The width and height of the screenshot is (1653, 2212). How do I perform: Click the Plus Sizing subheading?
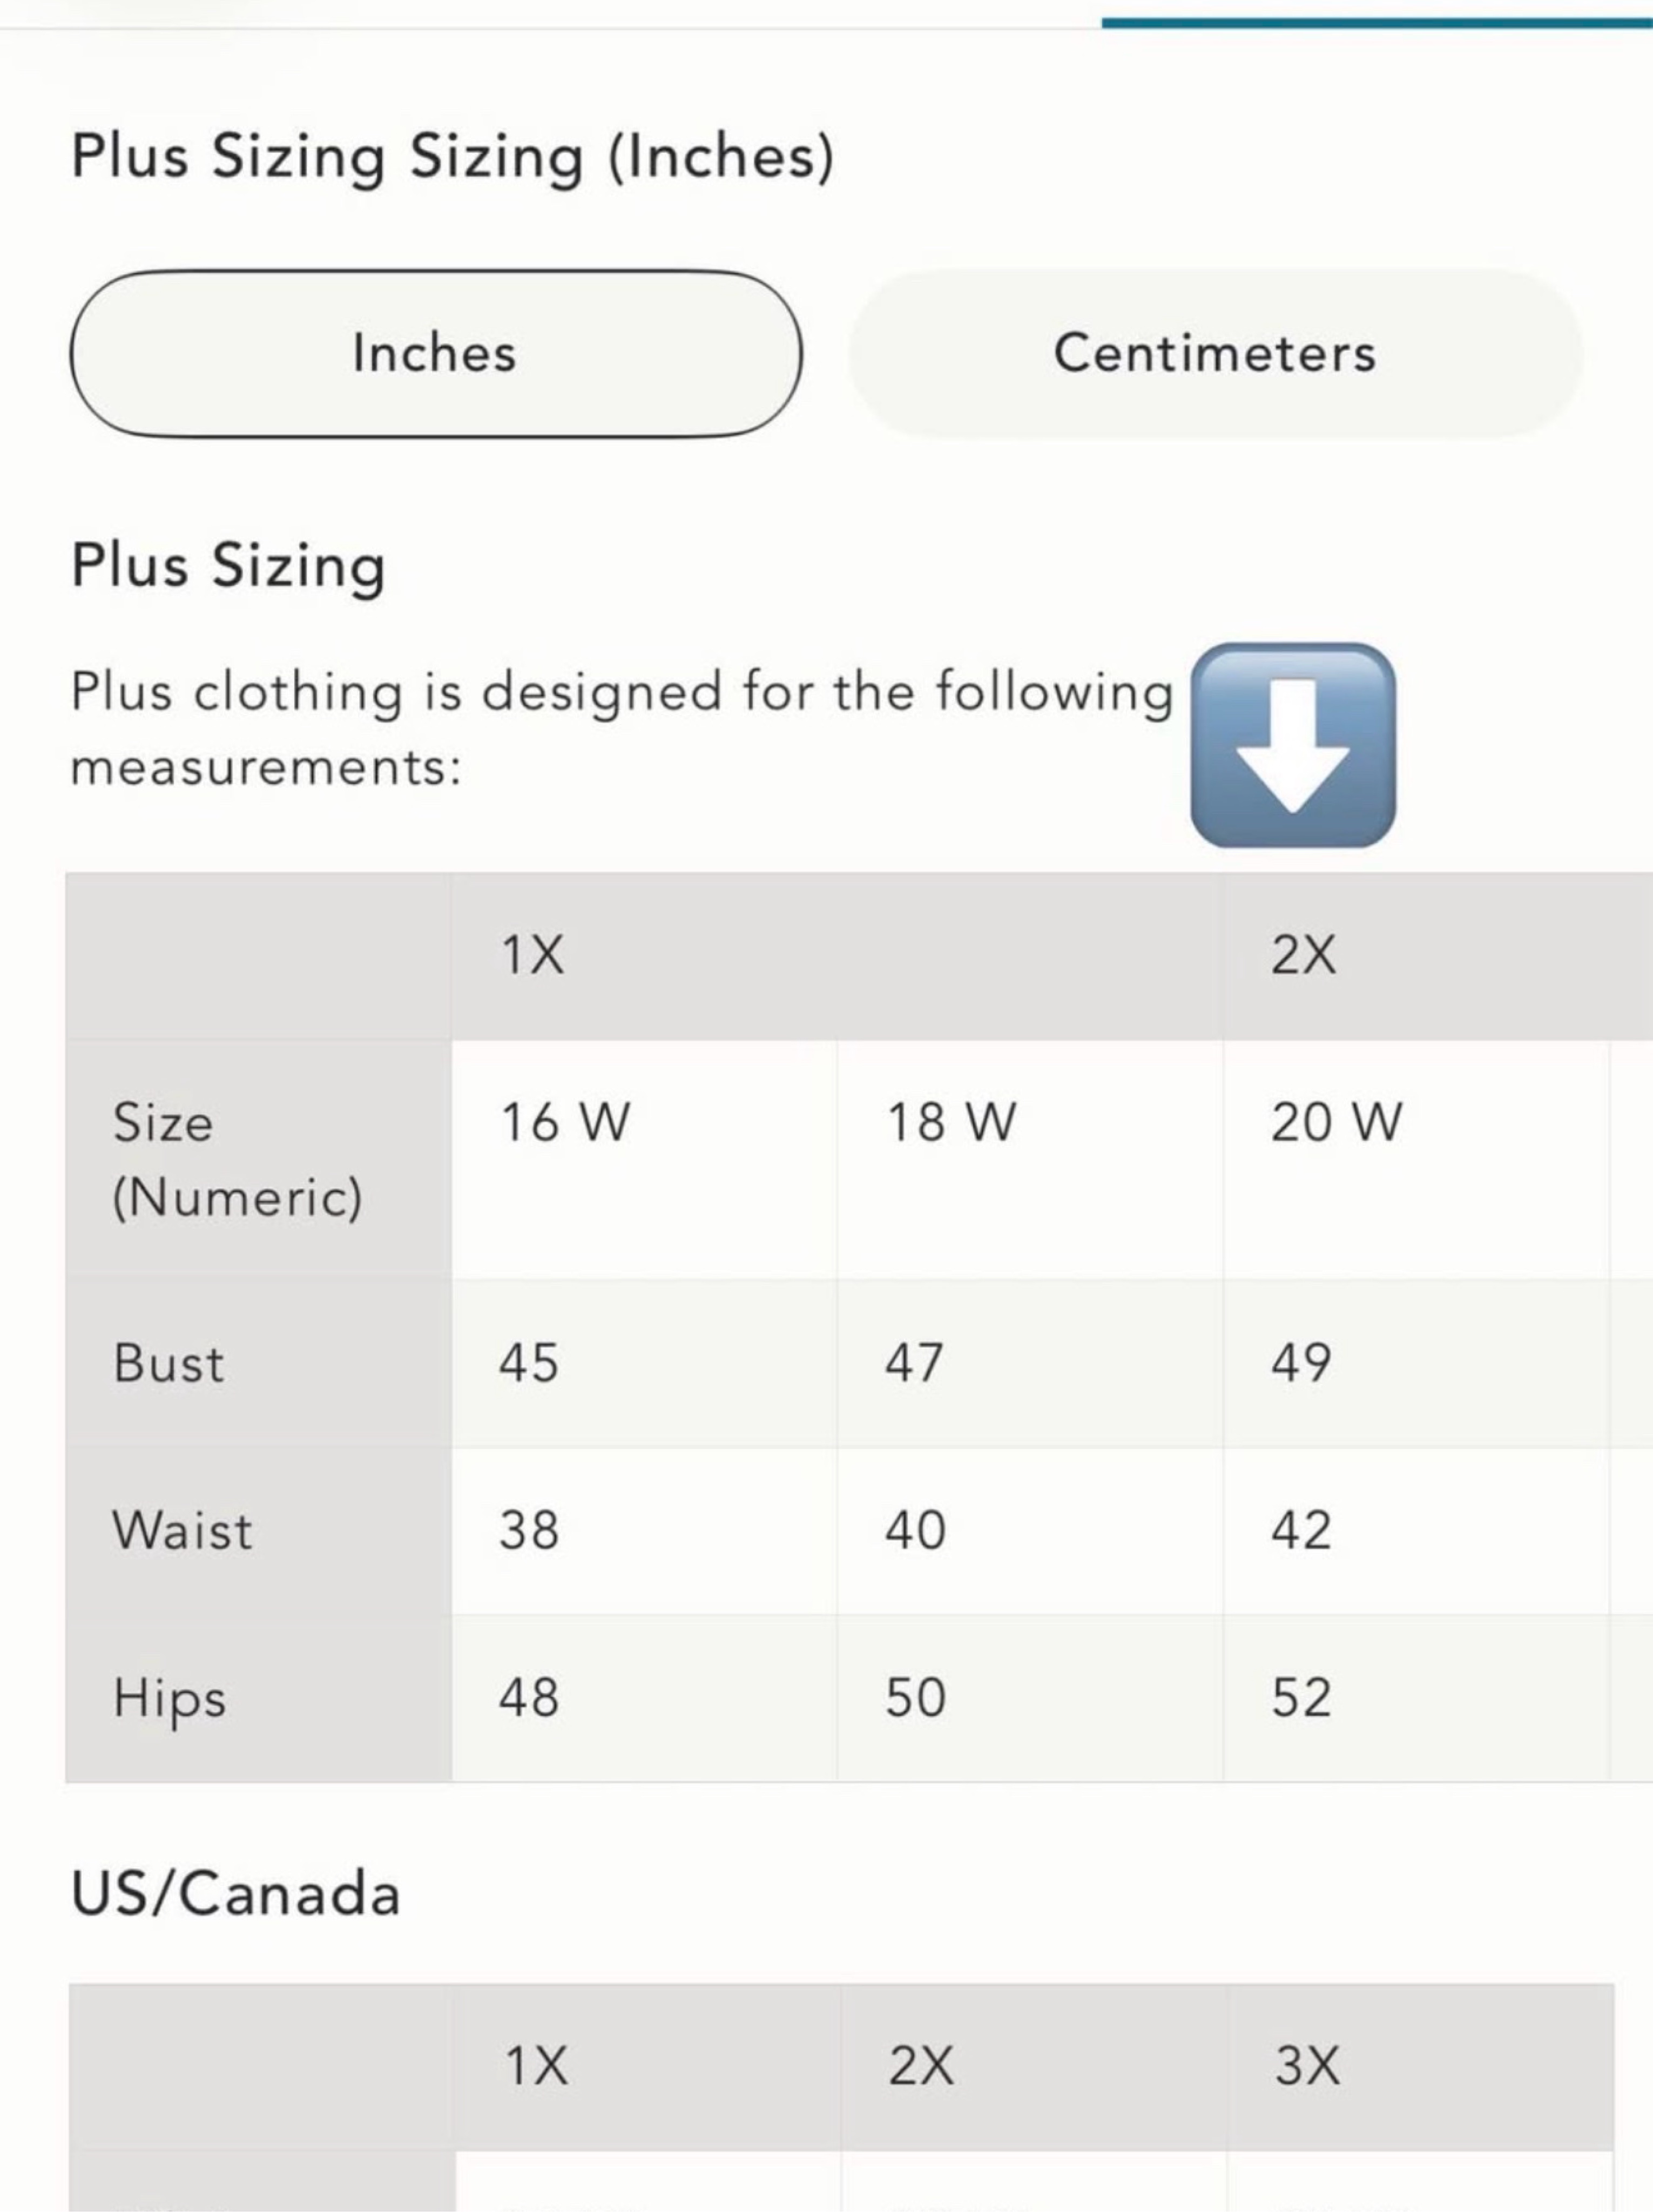point(228,567)
